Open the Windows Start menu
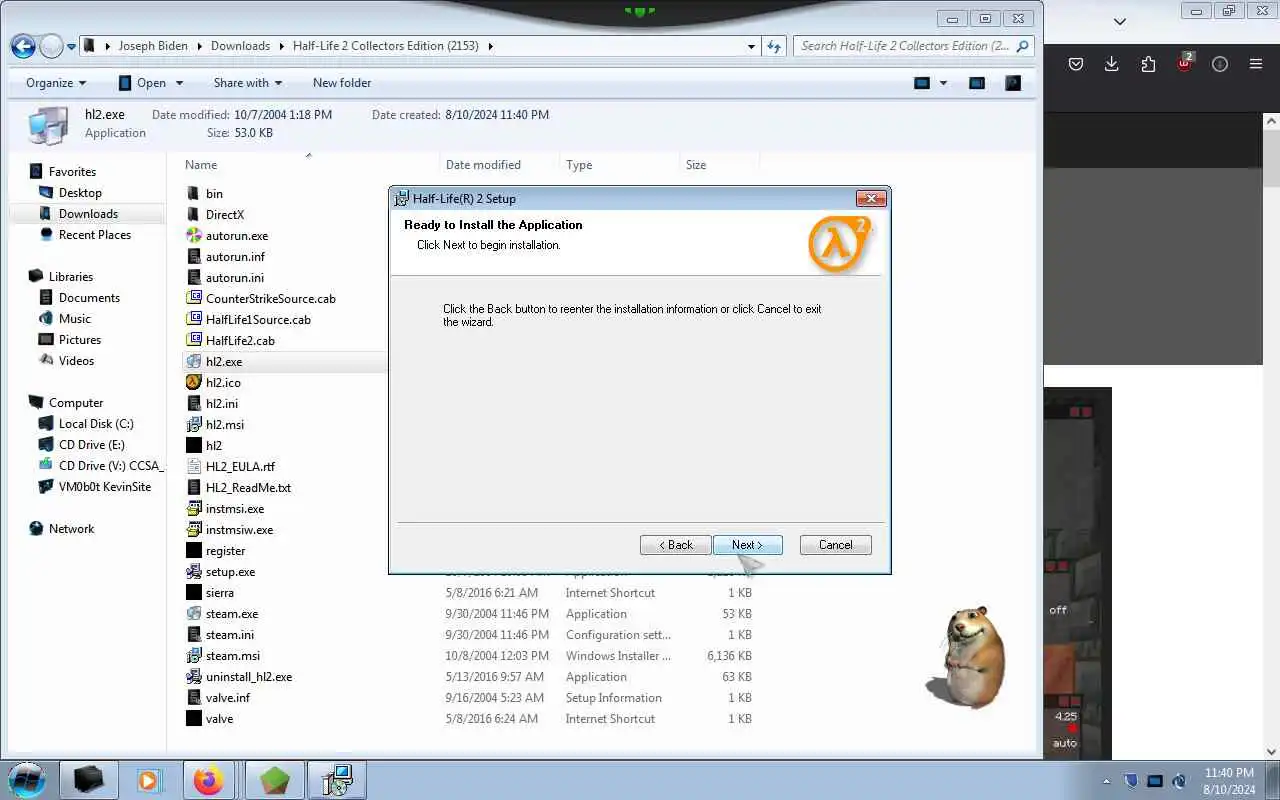Screen dimensions: 1280x800 [x=27, y=780]
